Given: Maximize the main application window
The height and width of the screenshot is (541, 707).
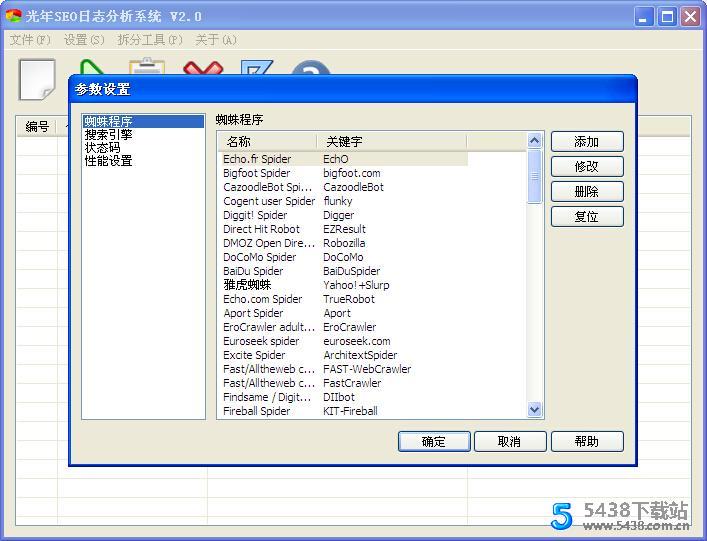Looking at the screenshot, I should point(667,17).
